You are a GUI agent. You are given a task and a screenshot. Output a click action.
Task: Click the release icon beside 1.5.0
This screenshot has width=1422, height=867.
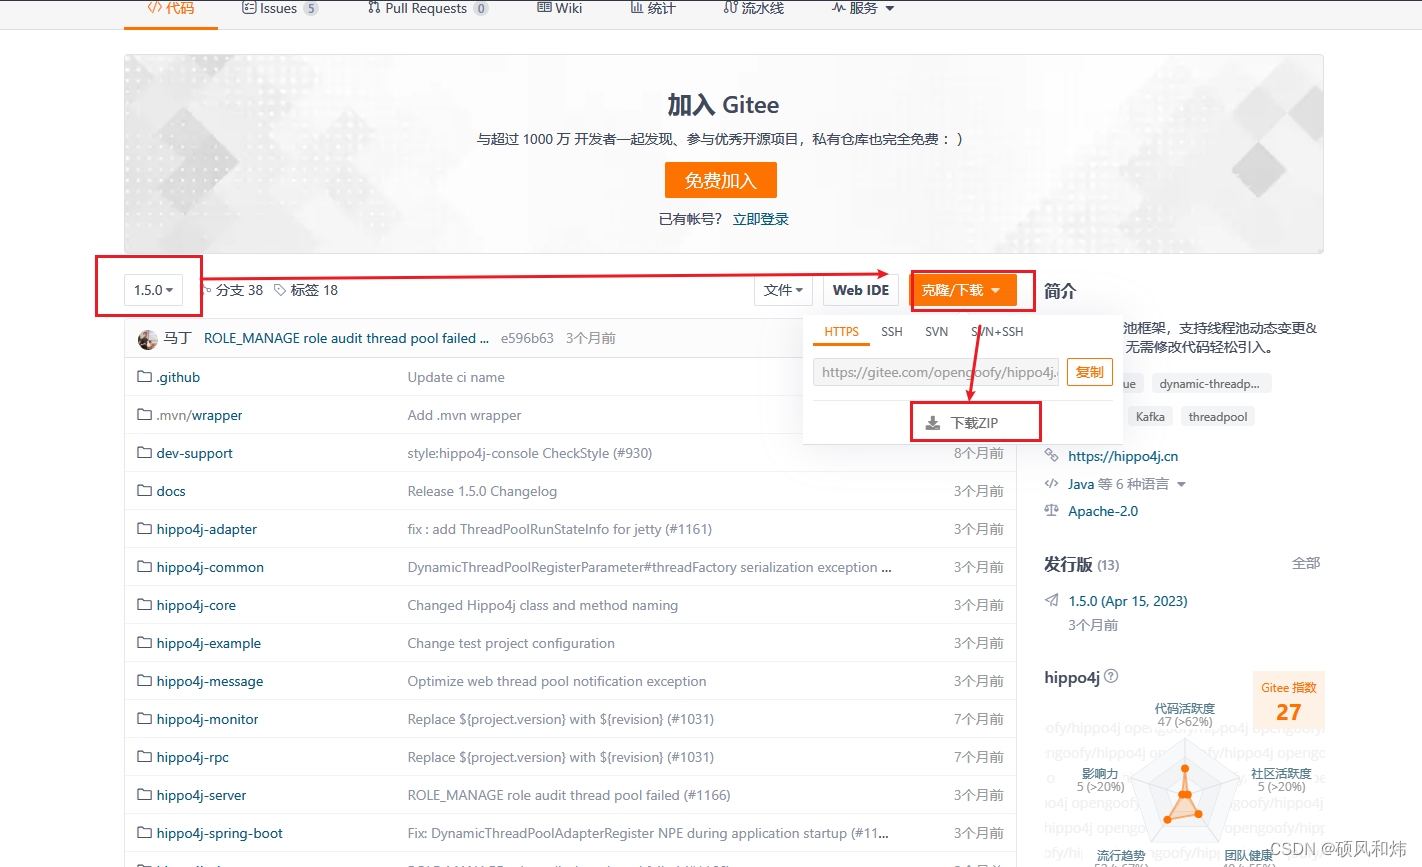click(x=1051, y=600)
